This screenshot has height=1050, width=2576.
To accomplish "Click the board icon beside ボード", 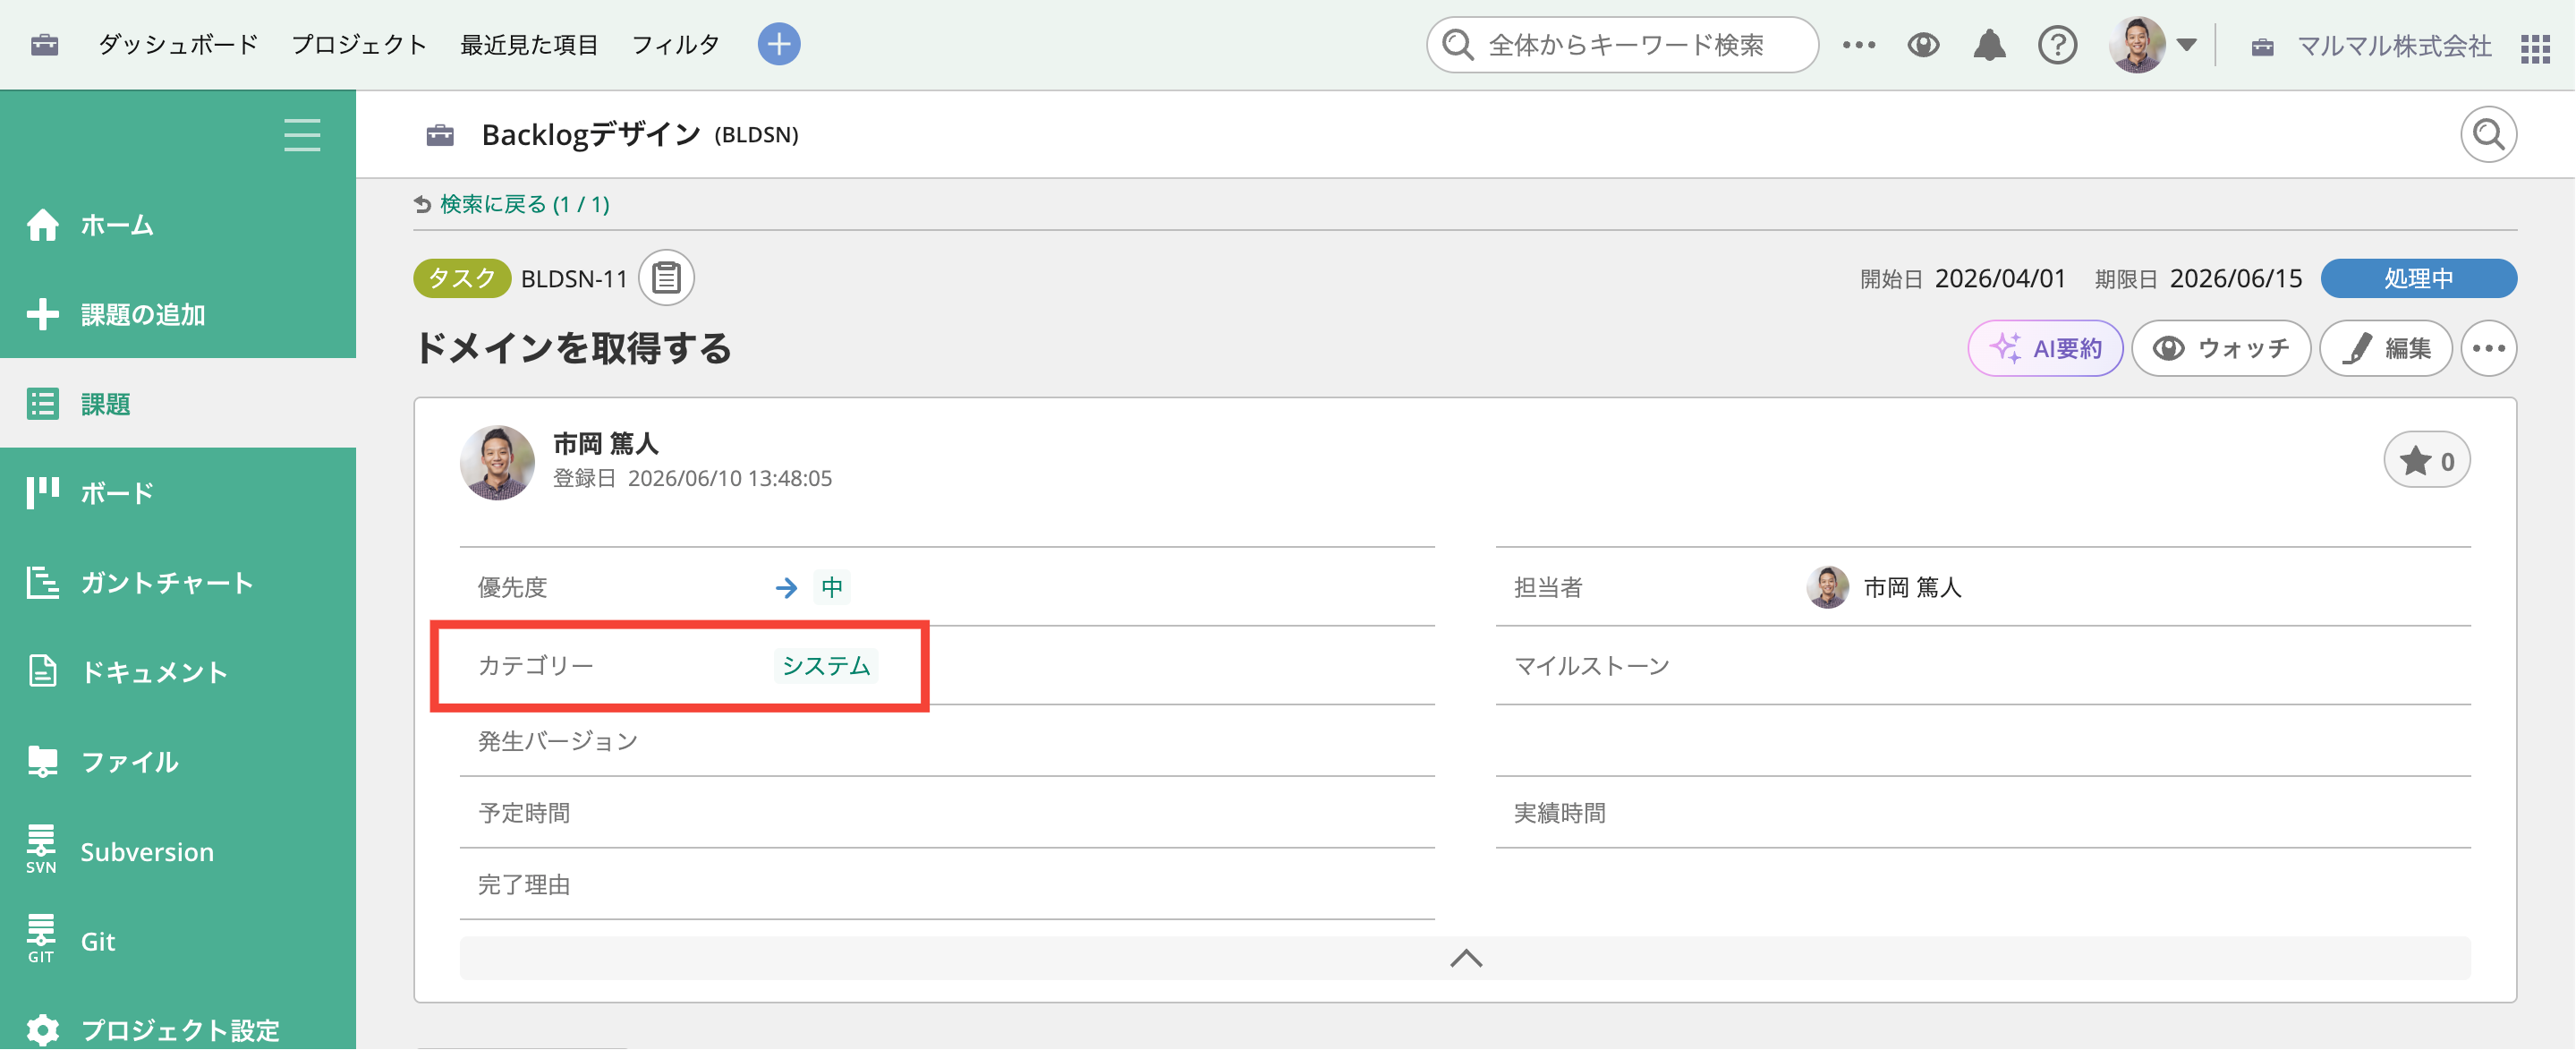I will pos(42,493).
